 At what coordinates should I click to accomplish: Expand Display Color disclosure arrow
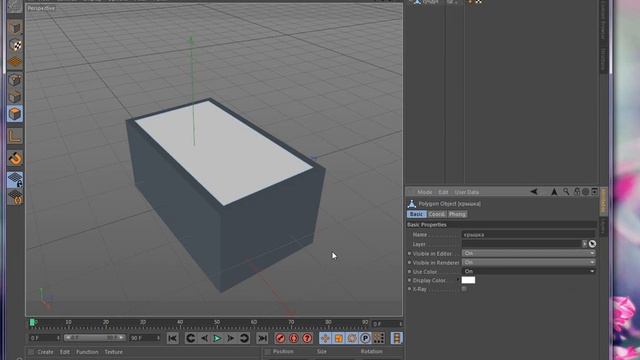458,280
